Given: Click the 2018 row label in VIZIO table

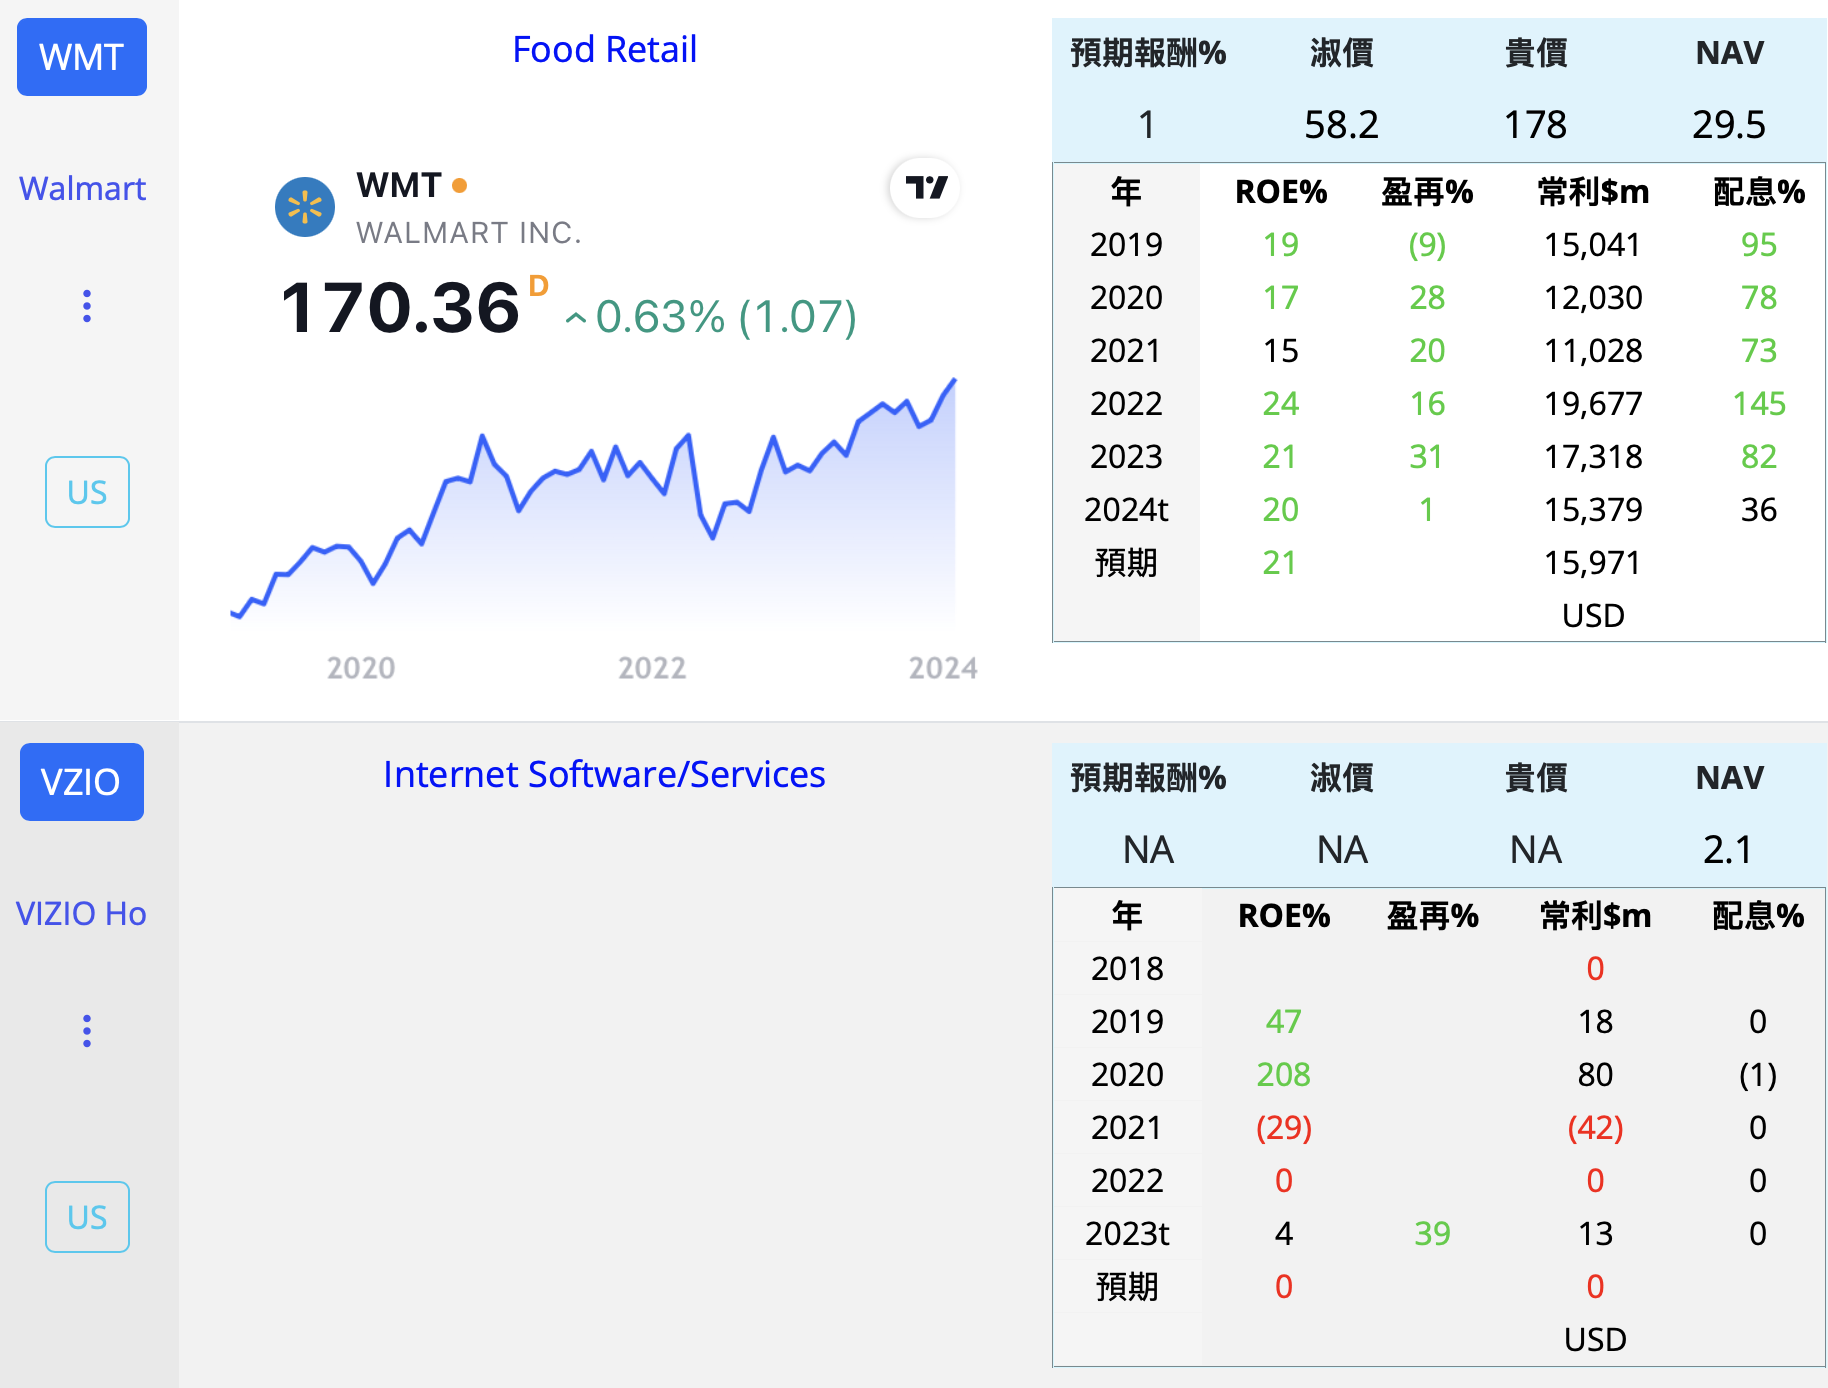Looking at the screenshot, I should (x=1127, y=968).
